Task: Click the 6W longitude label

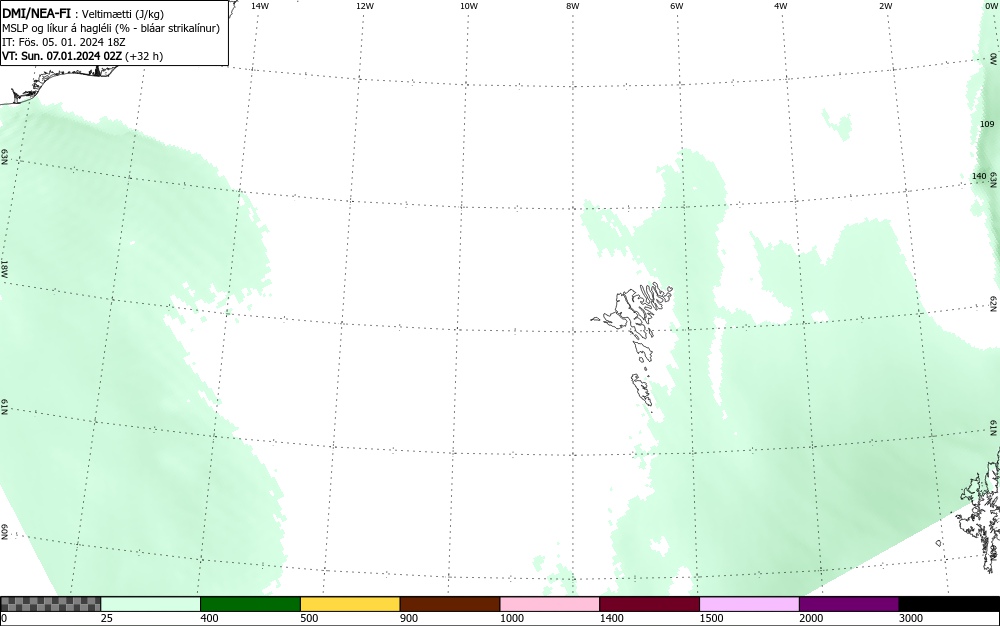Action: coord(677,6)
